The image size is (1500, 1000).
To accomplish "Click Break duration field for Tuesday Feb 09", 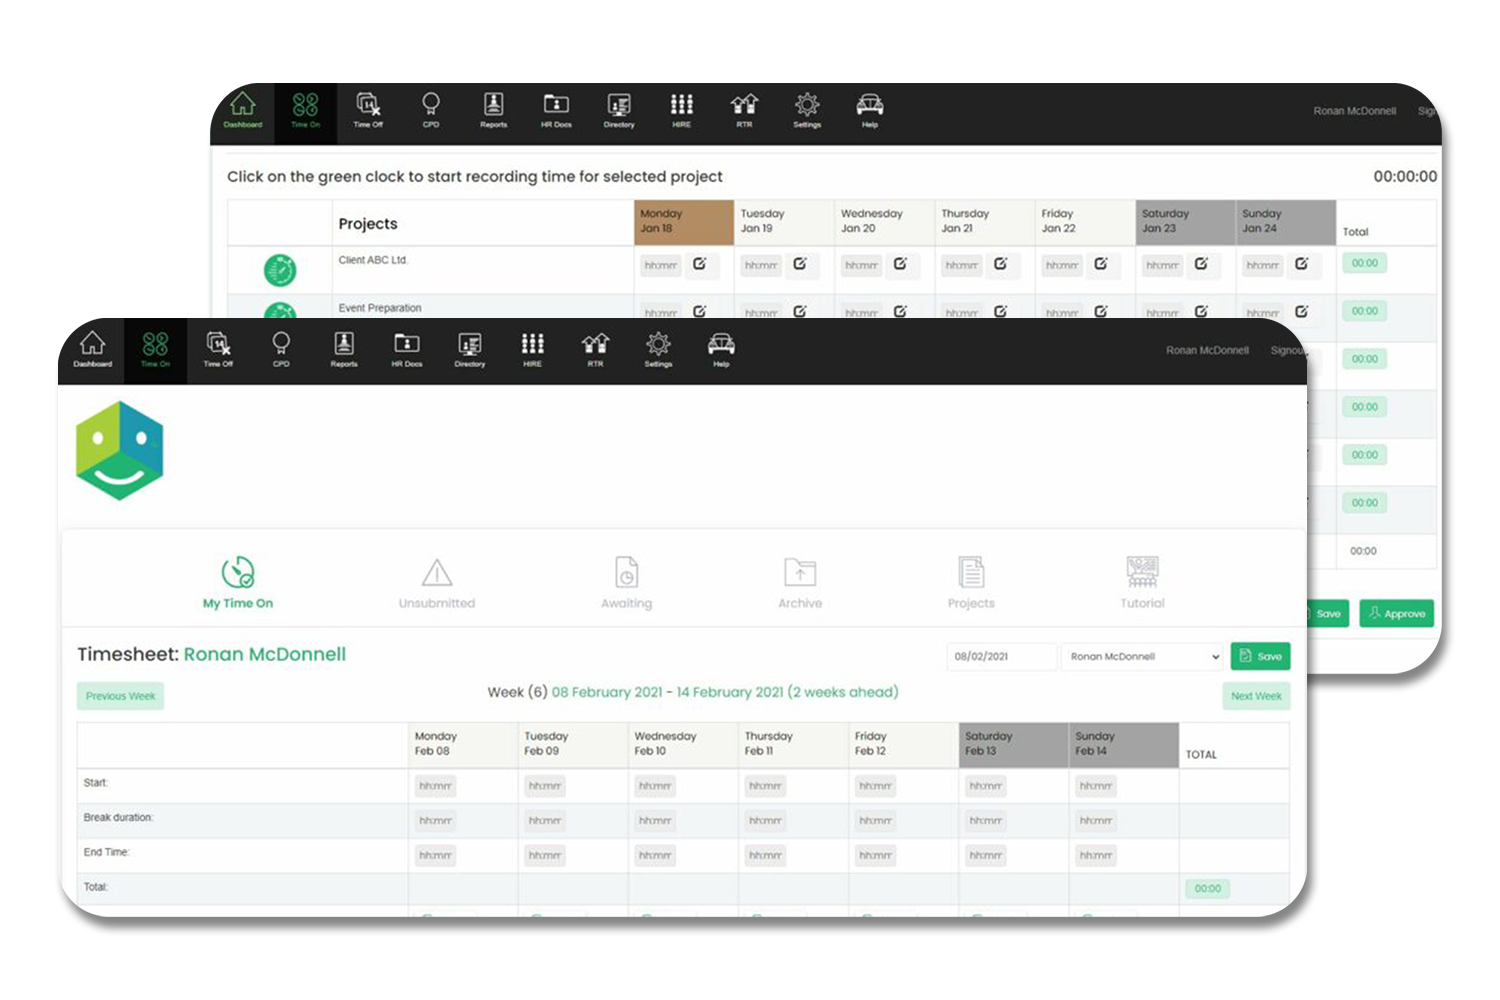I will click(x=545, y=821).
